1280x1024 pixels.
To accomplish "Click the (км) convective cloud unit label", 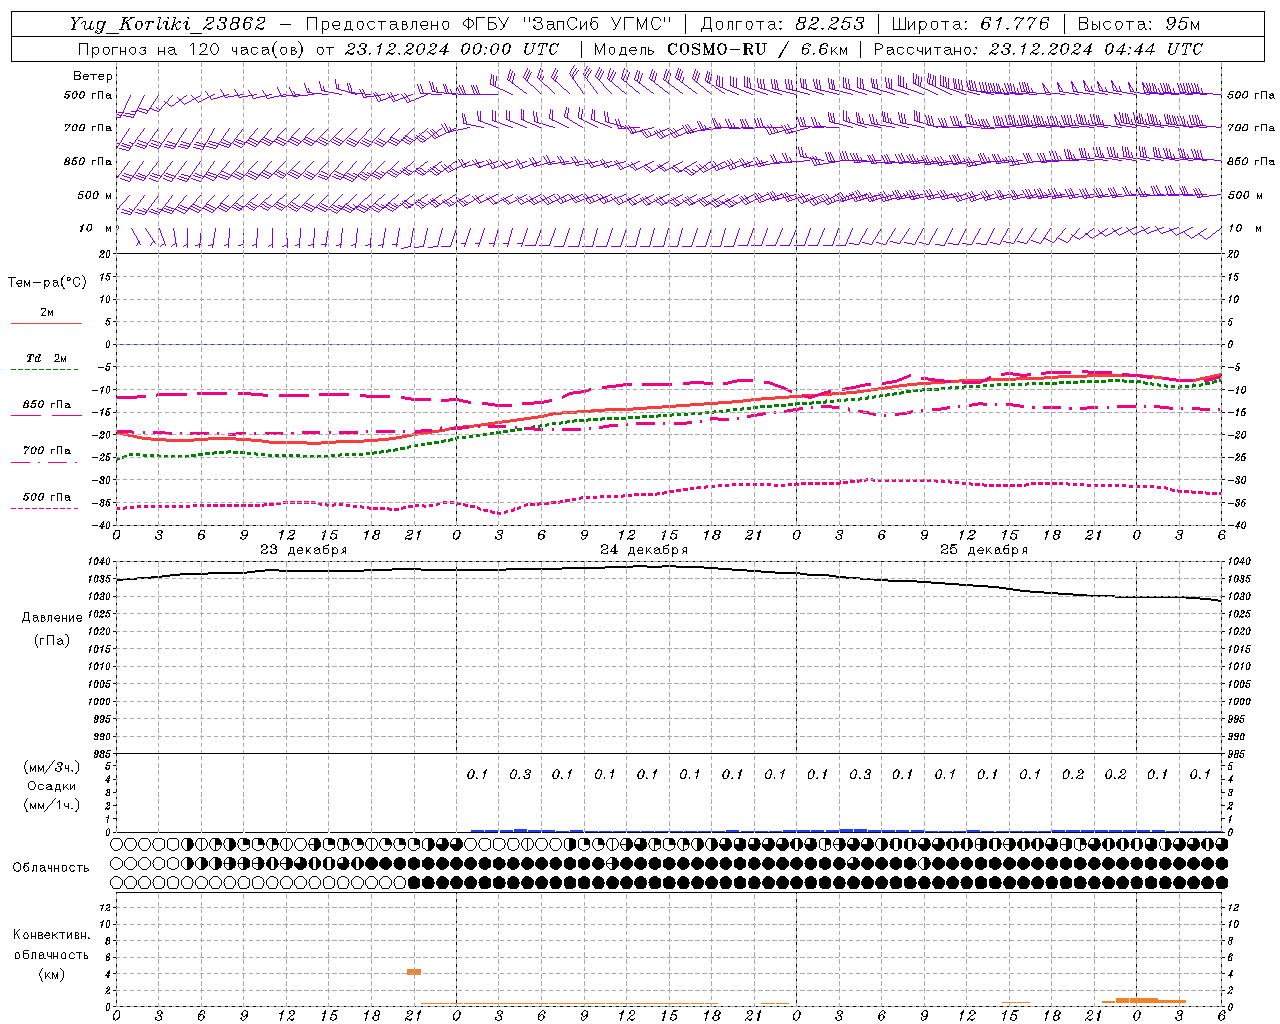I will coord(52,974).
